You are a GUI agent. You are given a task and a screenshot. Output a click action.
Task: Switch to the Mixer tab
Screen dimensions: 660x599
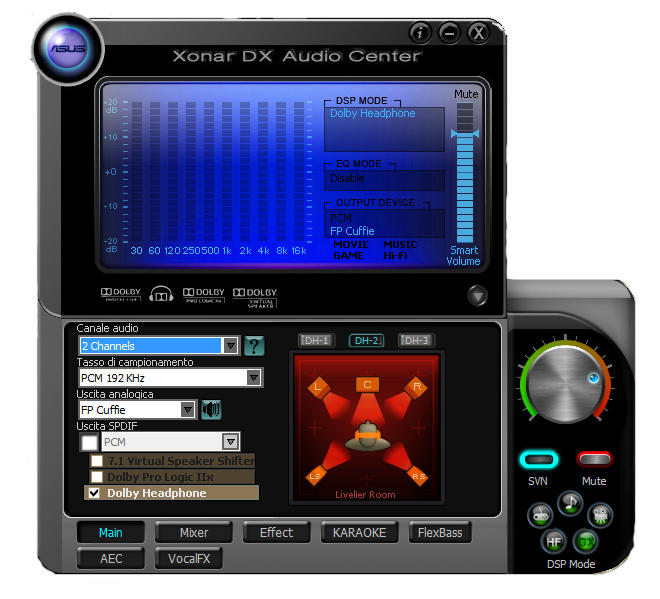[x=194, y=532]
